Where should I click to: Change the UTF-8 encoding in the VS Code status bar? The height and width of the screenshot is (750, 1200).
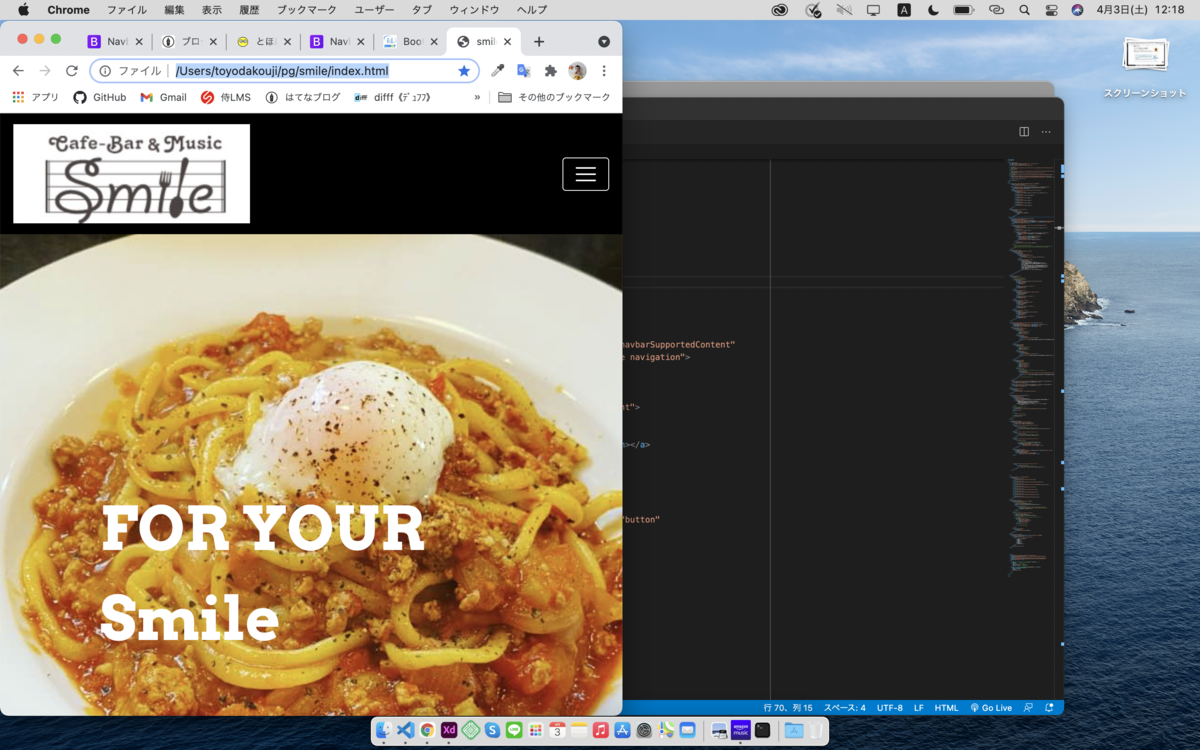click(x=890, y=708)
